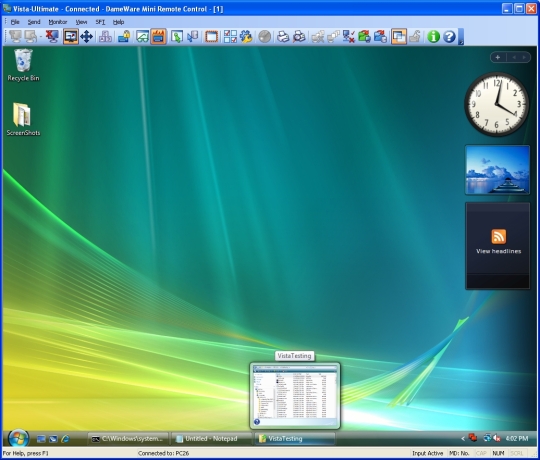540x460 pixels.
Task: Click the printer toolbar icon
Action: (283, 36)
